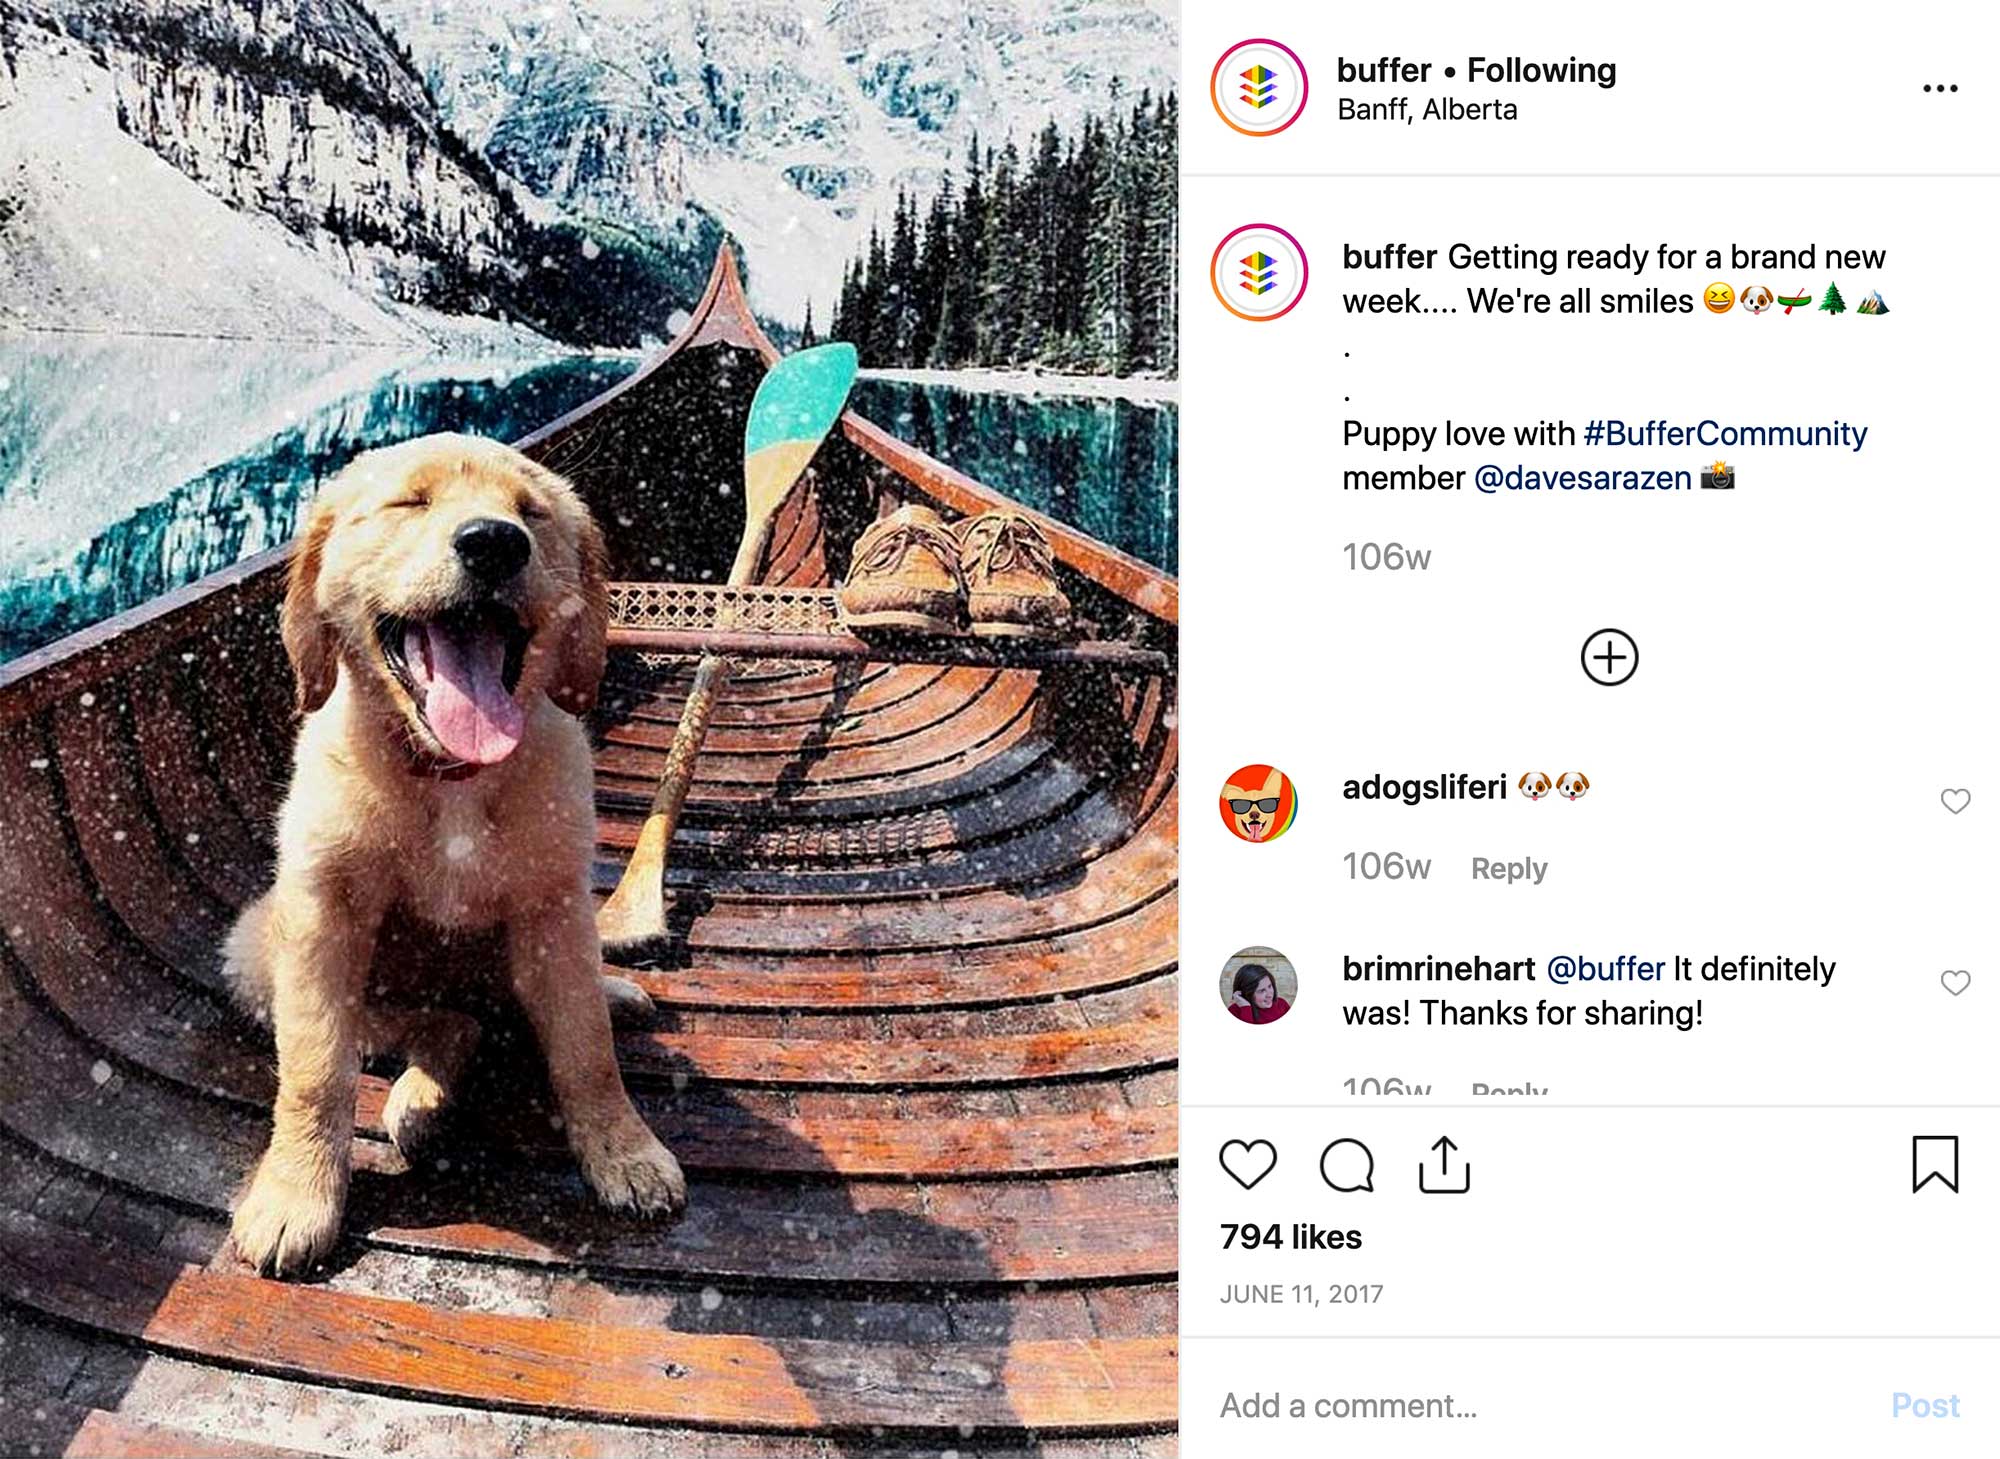The height and width of the screenshot is (1459, 2000).
Task: Open buffer profile picture in header
Action: 1259,88
